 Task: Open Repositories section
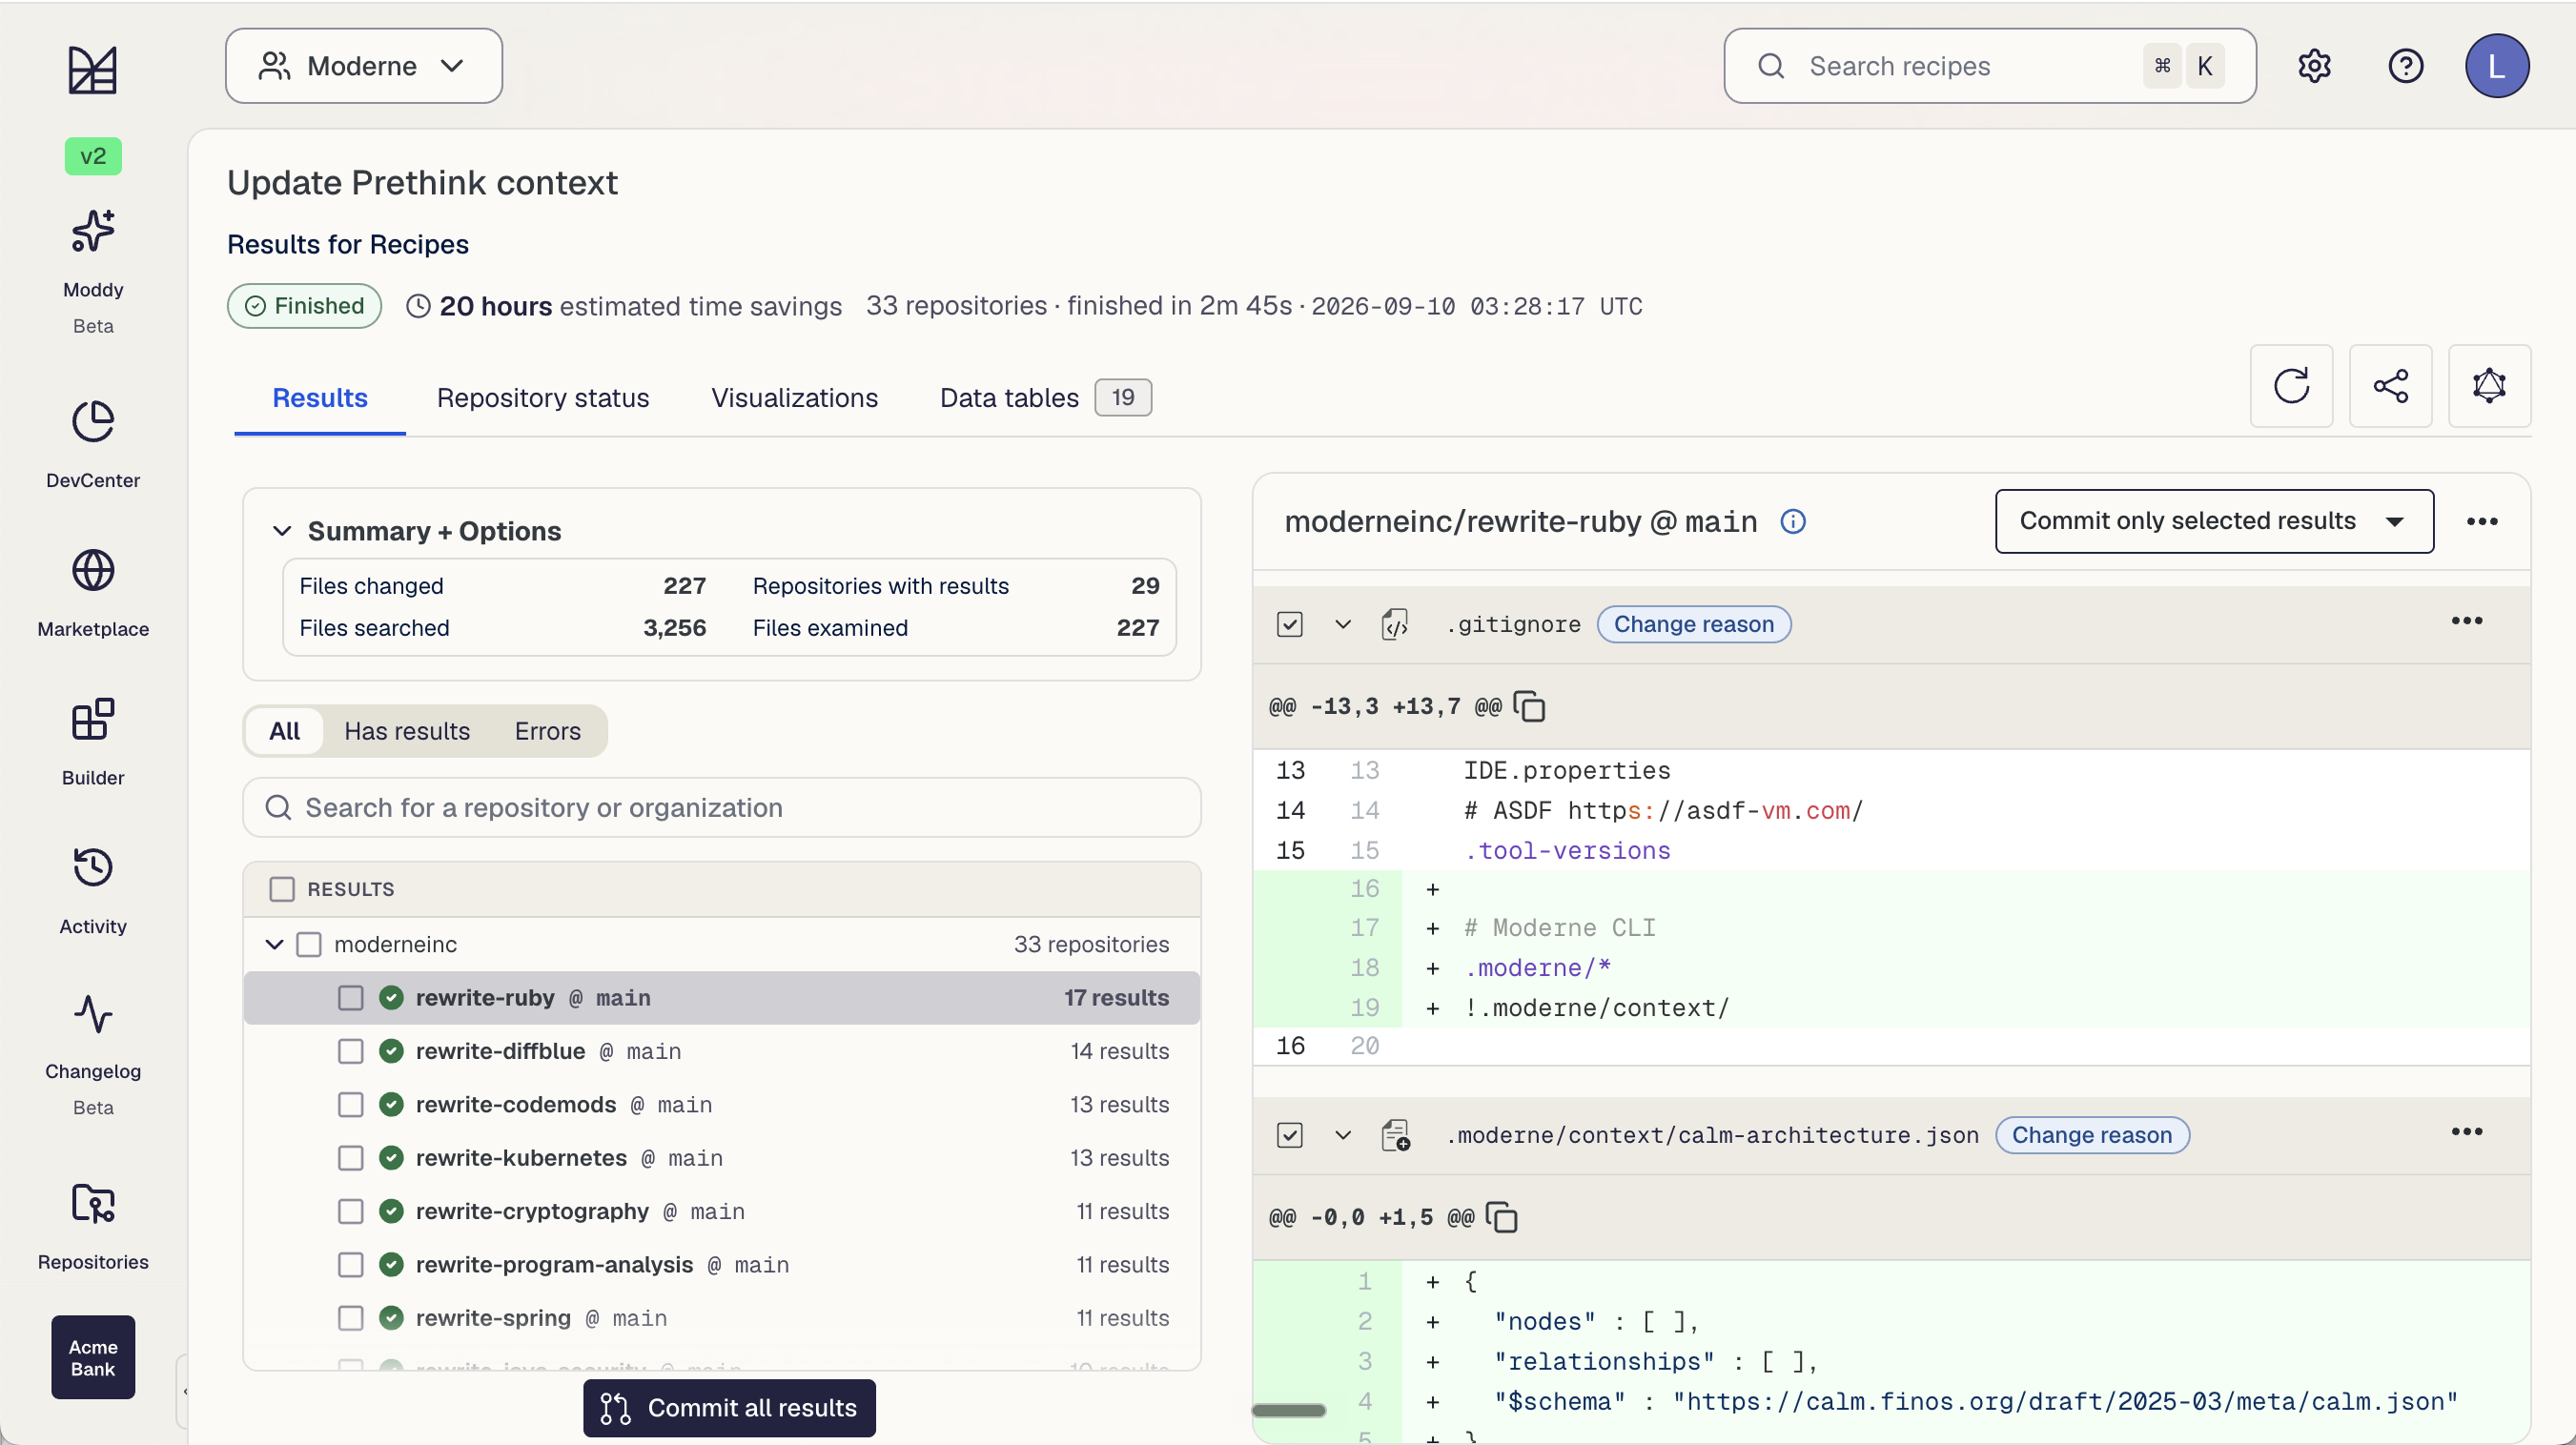click(x=93, y=1226)
